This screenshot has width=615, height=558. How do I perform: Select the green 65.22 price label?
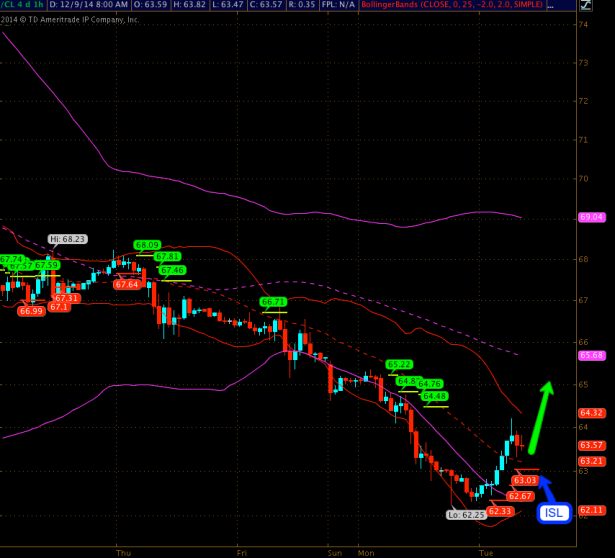tap(399, 364)
